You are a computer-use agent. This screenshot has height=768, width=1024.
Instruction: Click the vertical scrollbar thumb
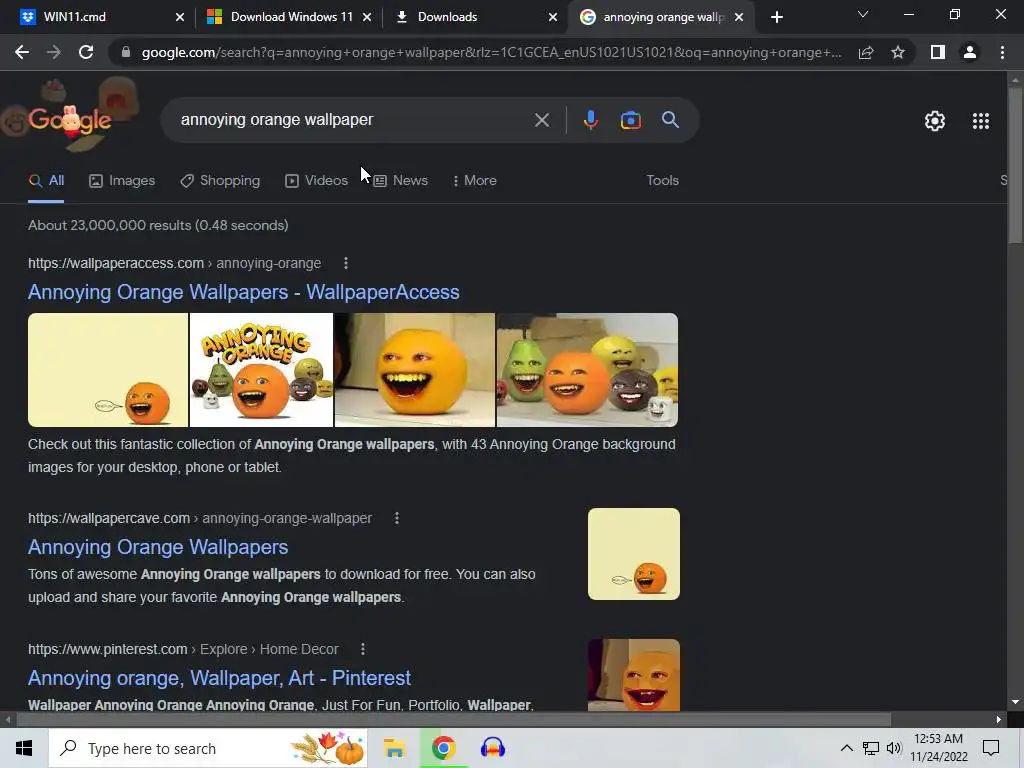[x=1015, y=165]
